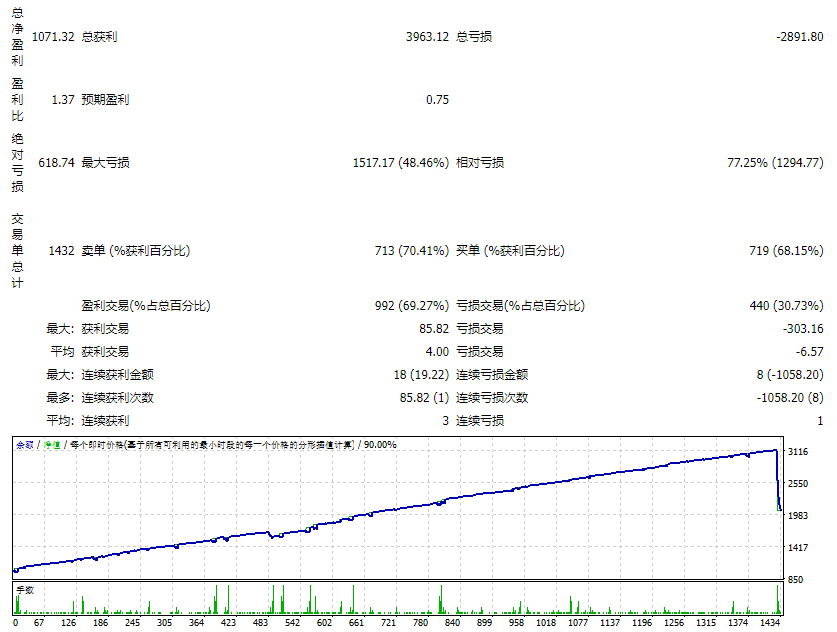Click the value 1517.17 (48.46%)
Screen dimensions: 837x632
click(401, 163)
